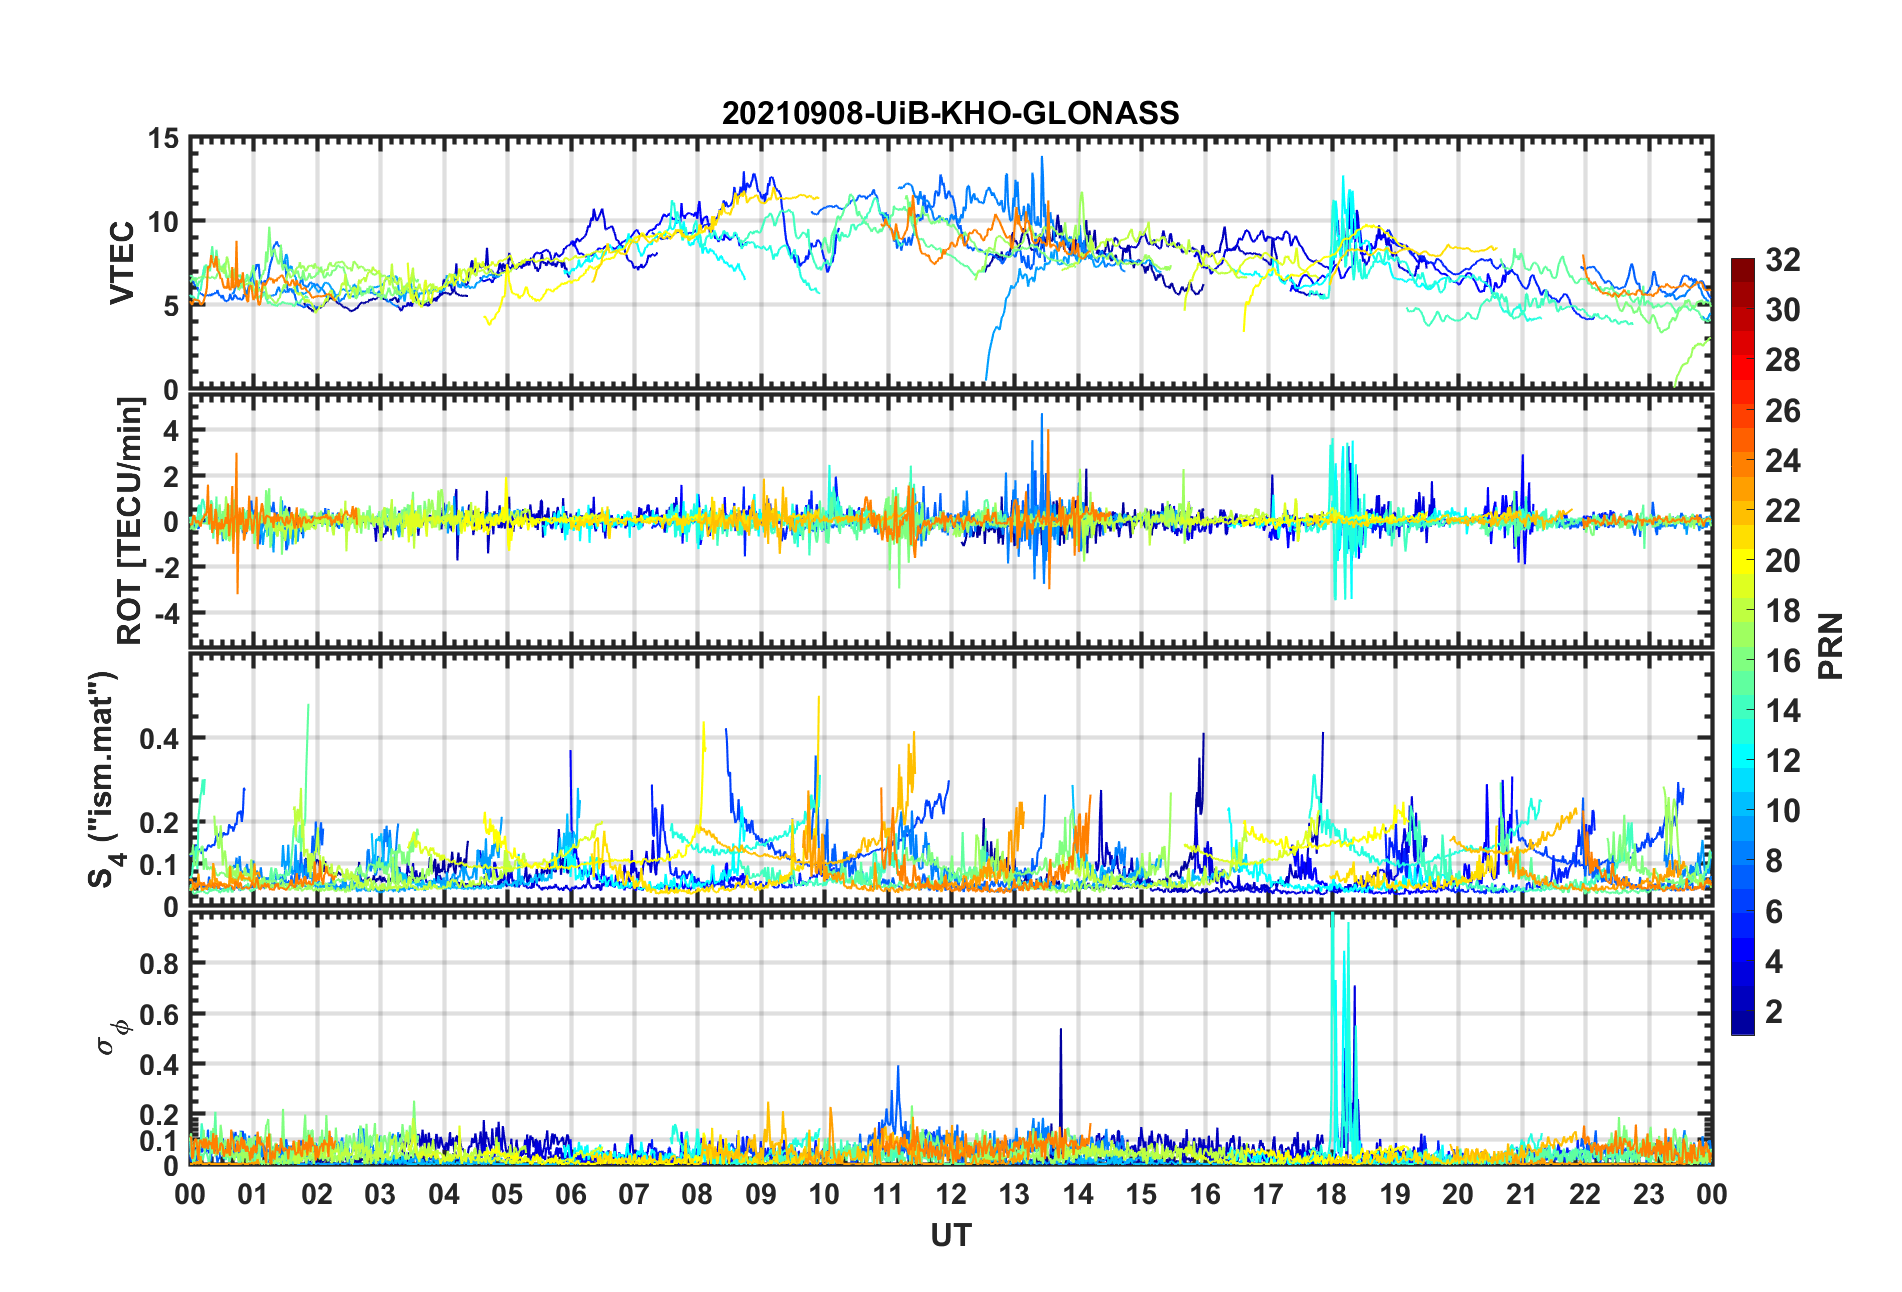Click the 23 hour tick on the UT axis
This screenshot has width=1902, height=1292.
point(1649,1194)
